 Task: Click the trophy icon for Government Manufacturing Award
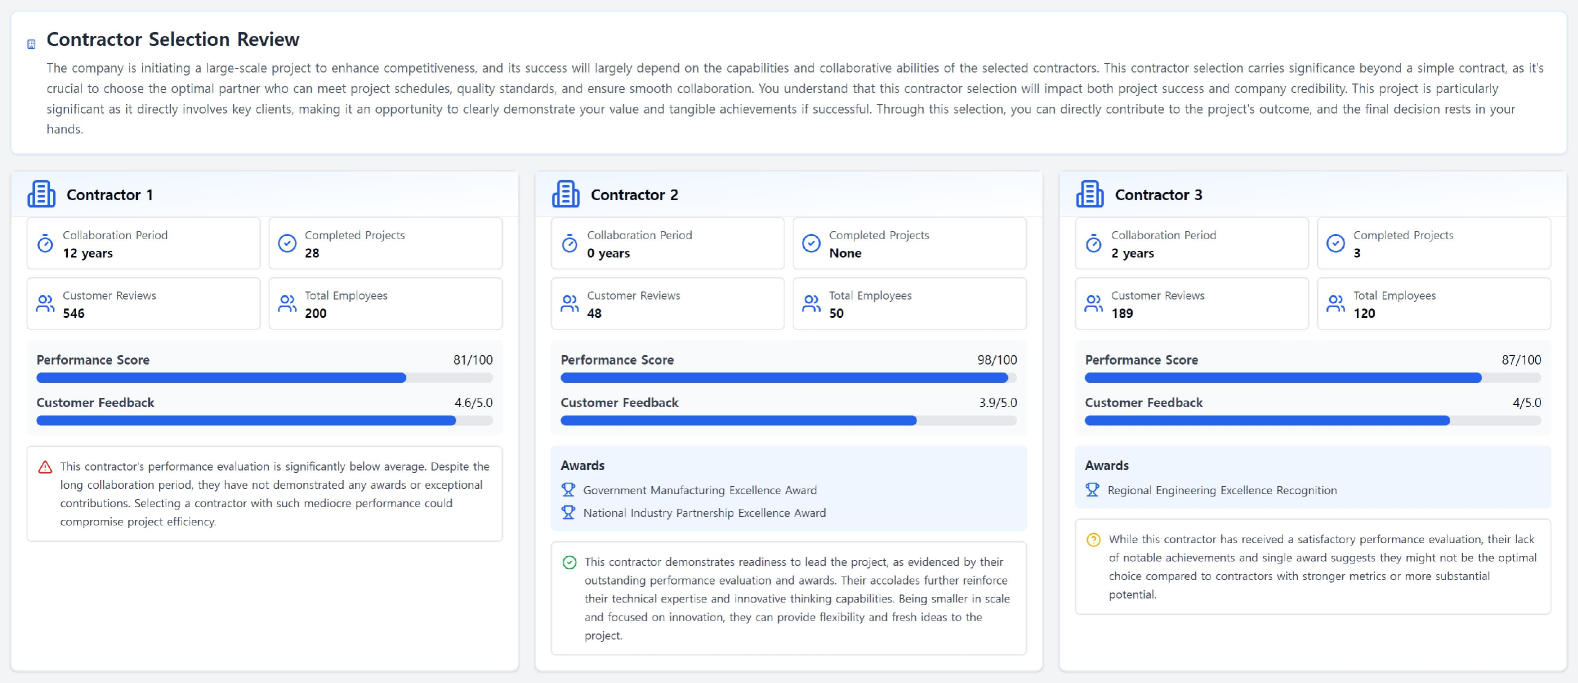(x=568, y=490)
